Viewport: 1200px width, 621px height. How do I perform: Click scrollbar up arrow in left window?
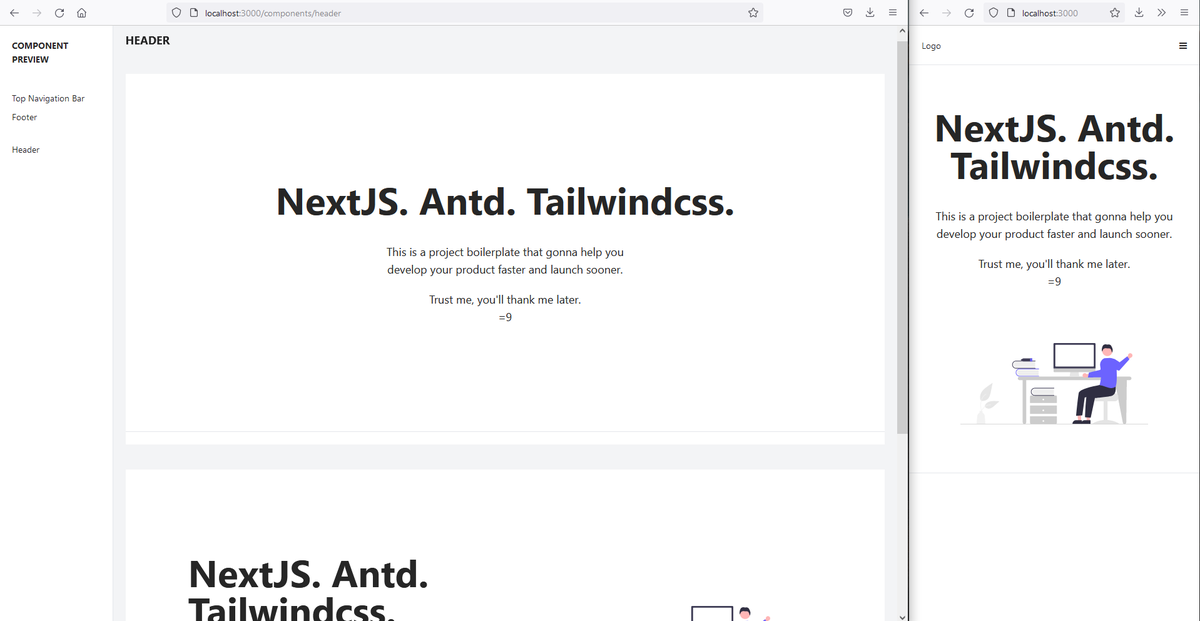coord(902,32)
